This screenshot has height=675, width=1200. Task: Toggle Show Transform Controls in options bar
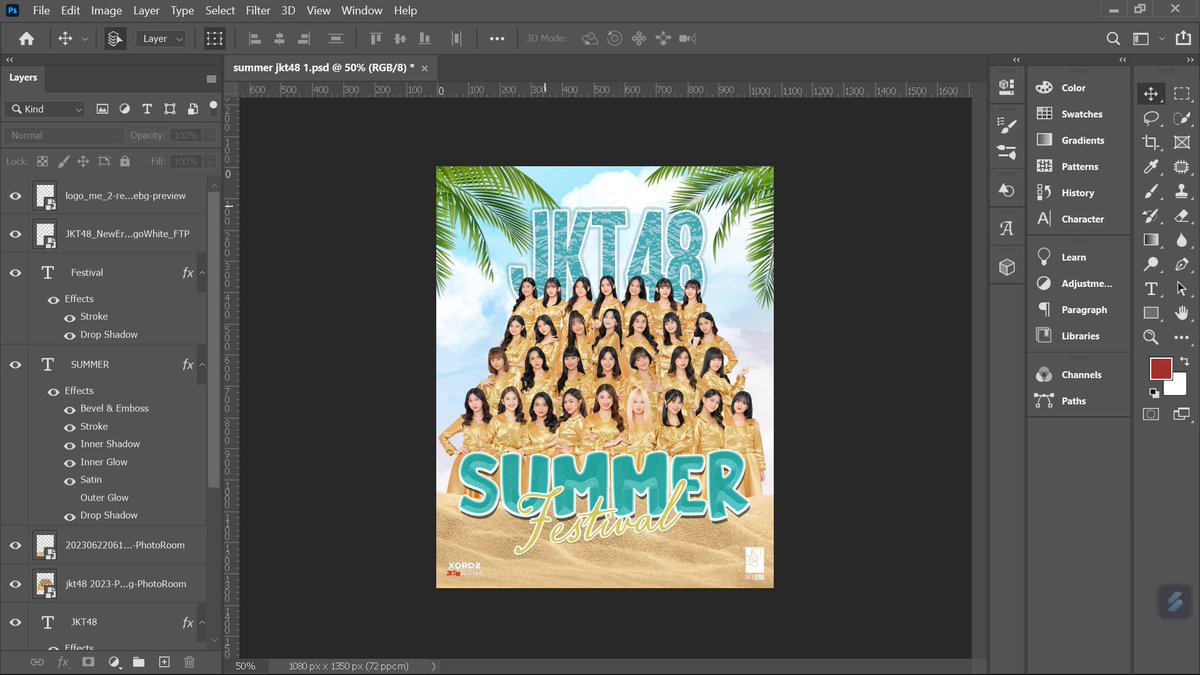coord(214,38)
